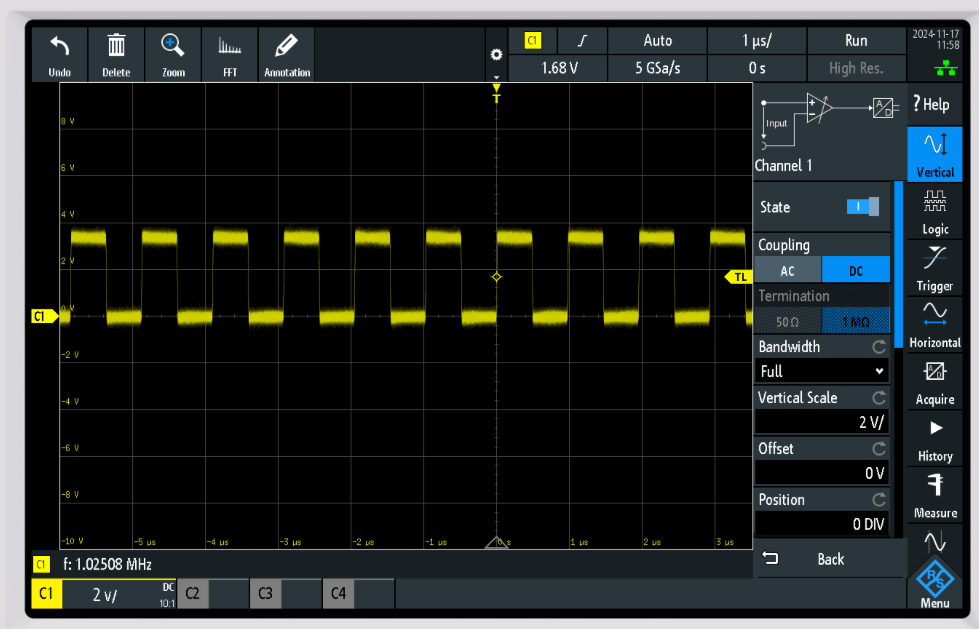Click the network connection status icon

click(946, 68)
